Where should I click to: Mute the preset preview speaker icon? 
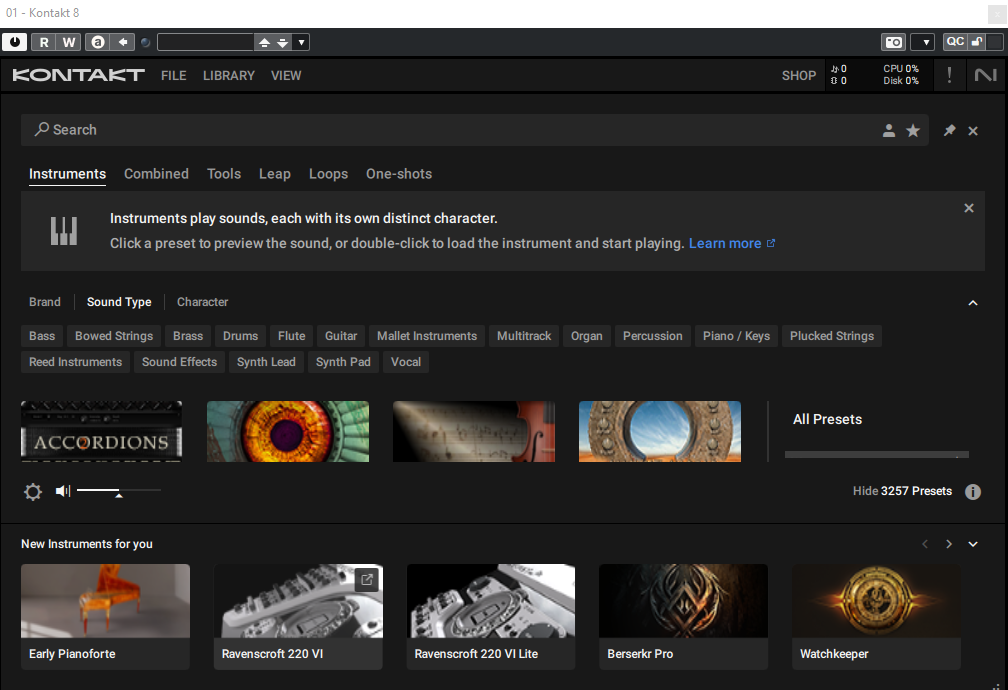click(63, 491)
